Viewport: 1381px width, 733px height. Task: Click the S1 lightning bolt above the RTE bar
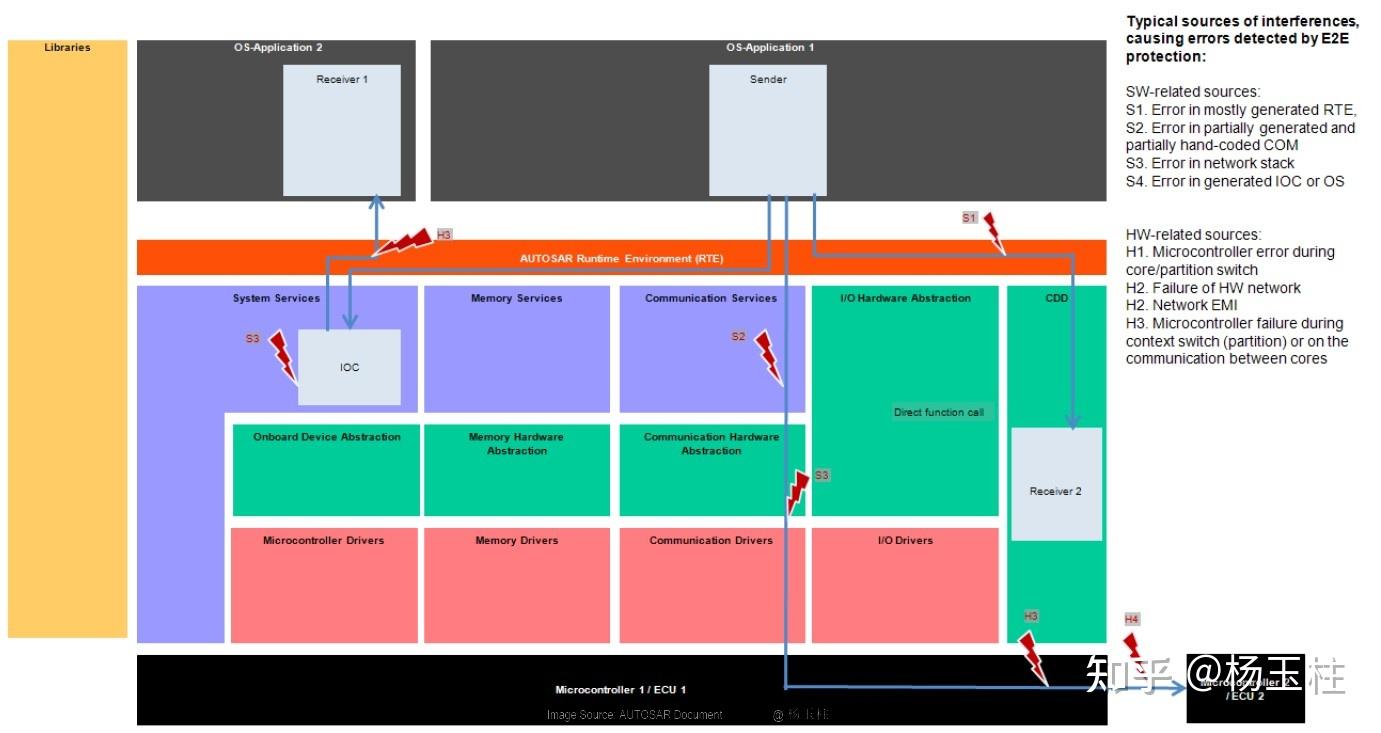point(994,232)
